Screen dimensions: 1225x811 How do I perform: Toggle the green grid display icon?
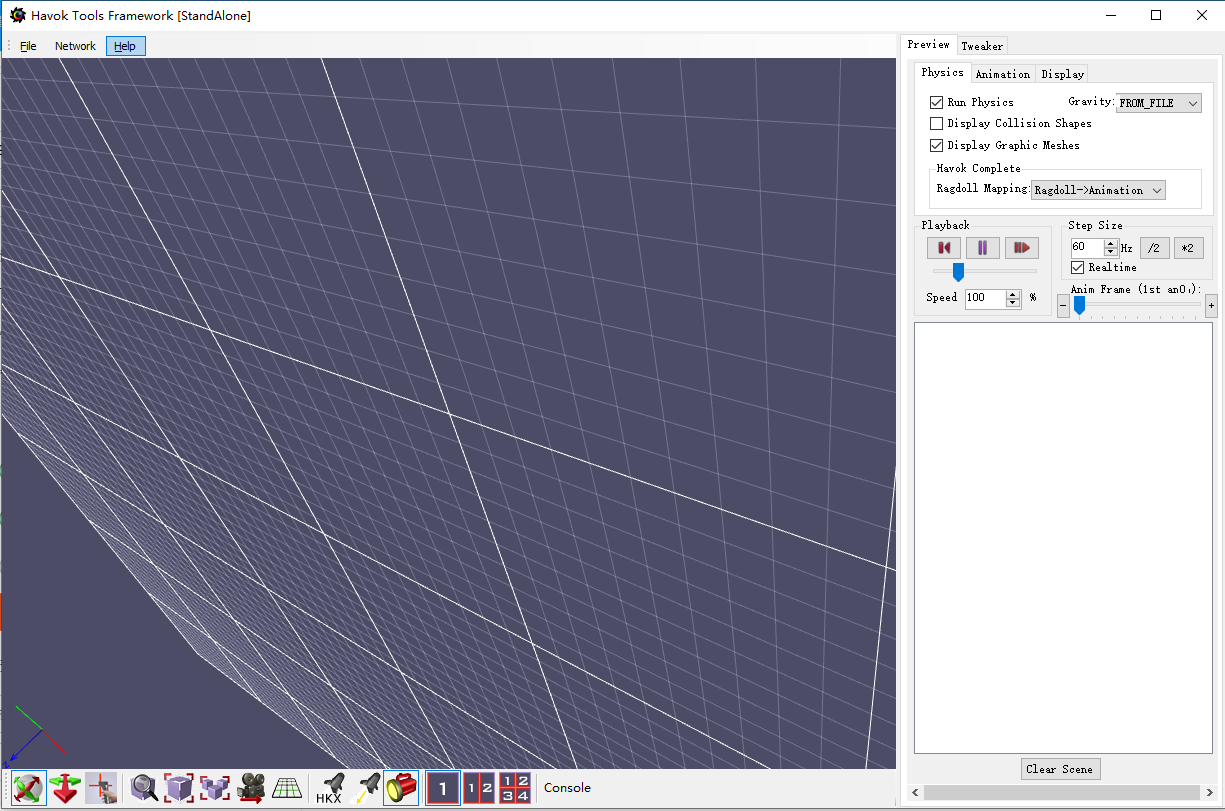coord(287,788)
